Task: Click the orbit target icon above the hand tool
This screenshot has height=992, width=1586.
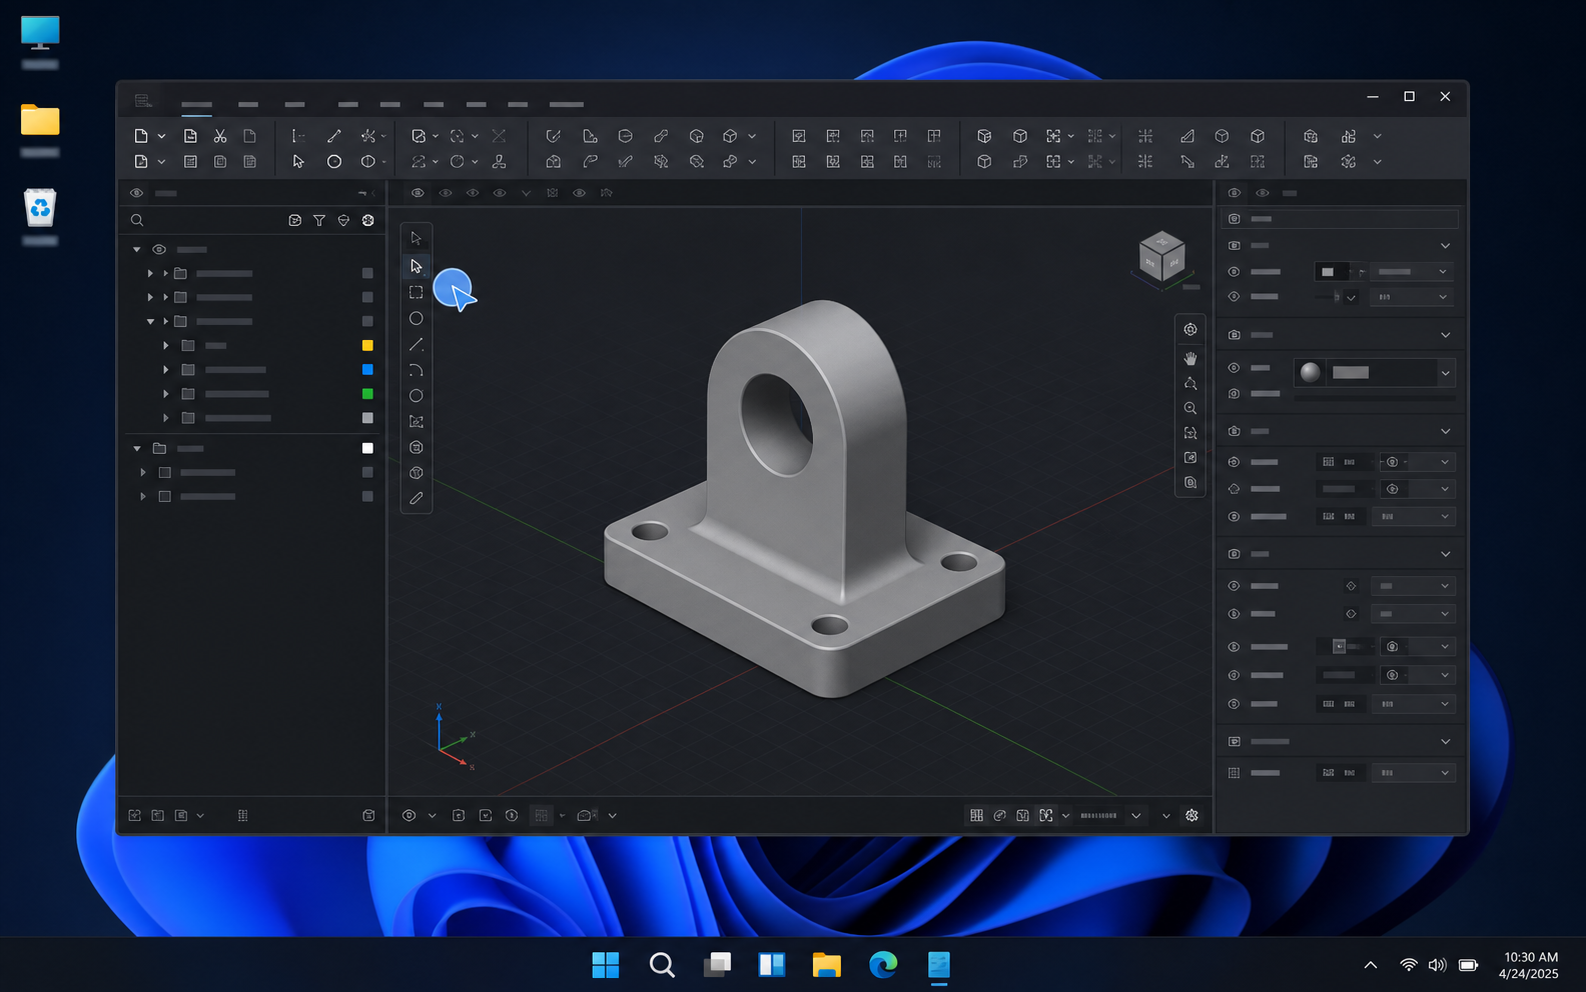Action: click(1190, 329)
